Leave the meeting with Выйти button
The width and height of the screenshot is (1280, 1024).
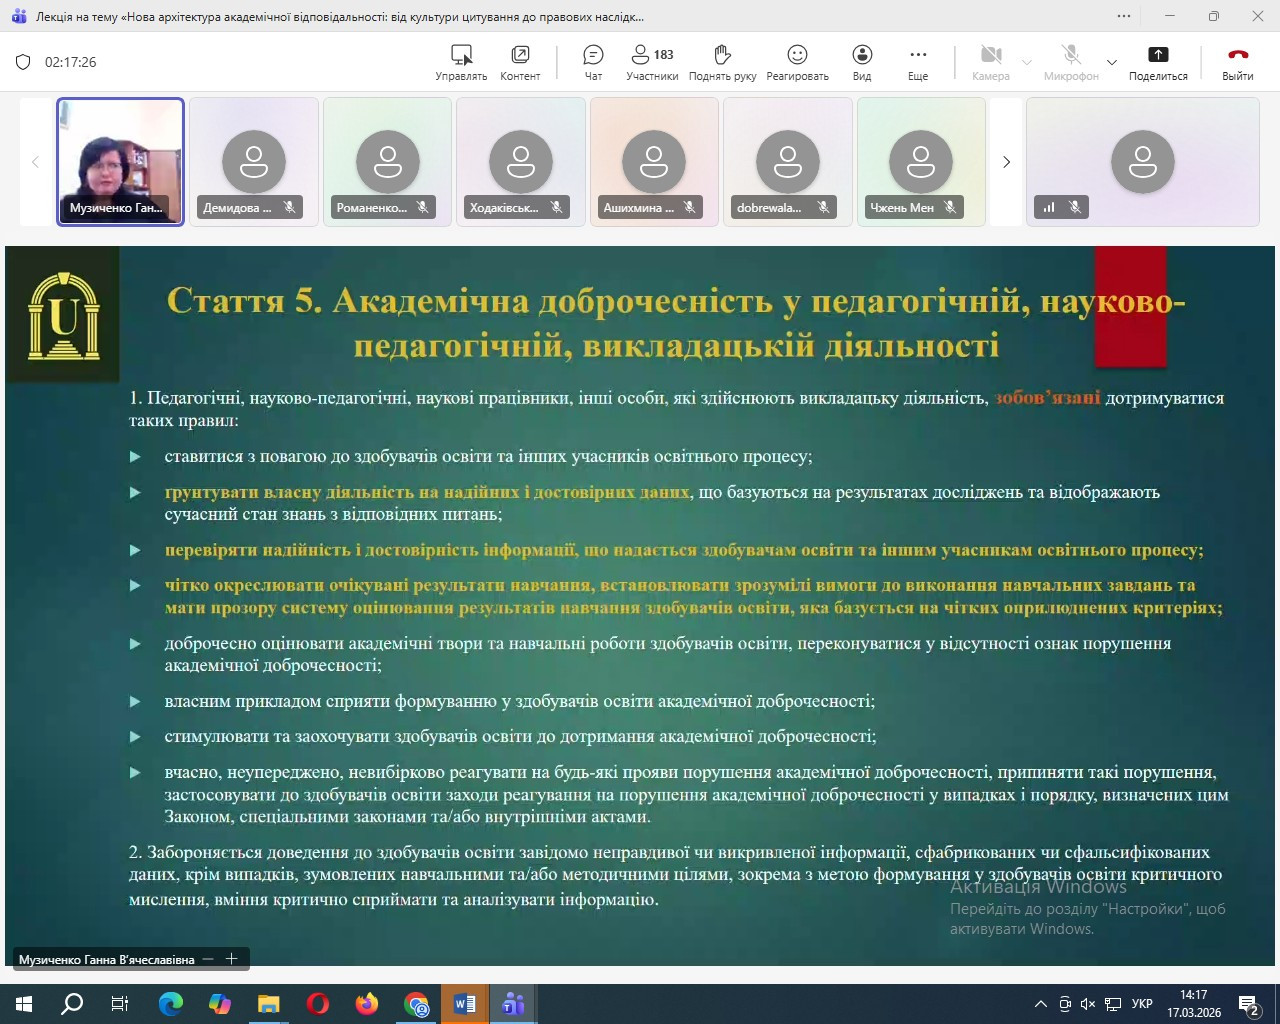[x=1237, y=62]
